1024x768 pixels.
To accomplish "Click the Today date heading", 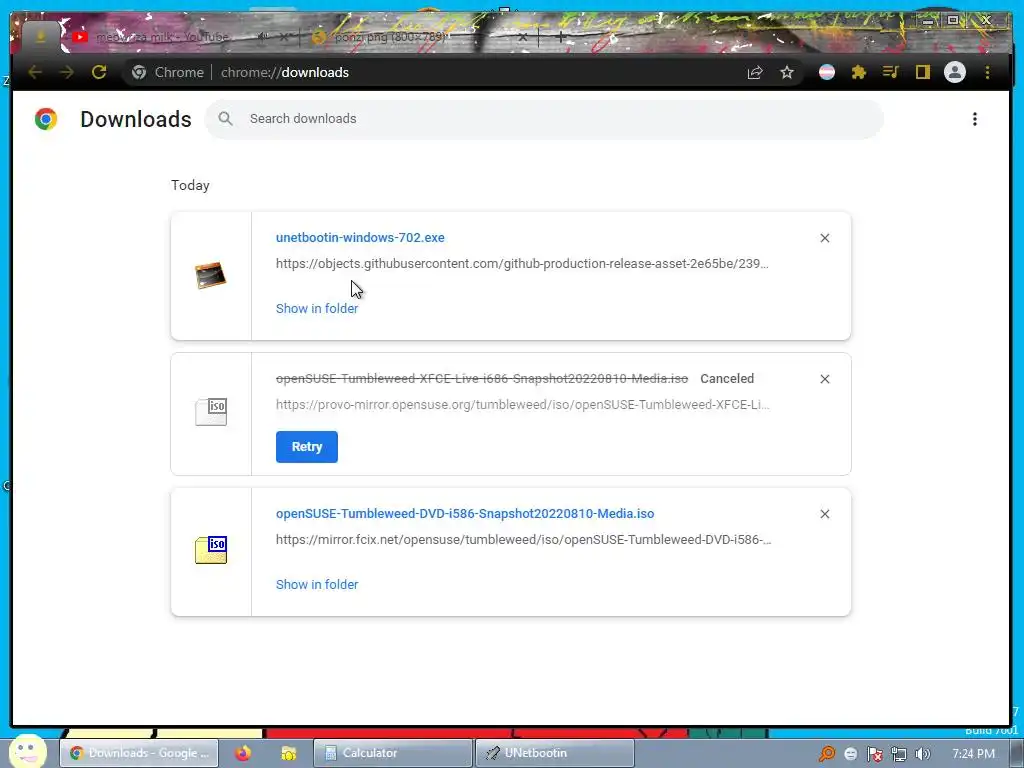I will [190, 185].
